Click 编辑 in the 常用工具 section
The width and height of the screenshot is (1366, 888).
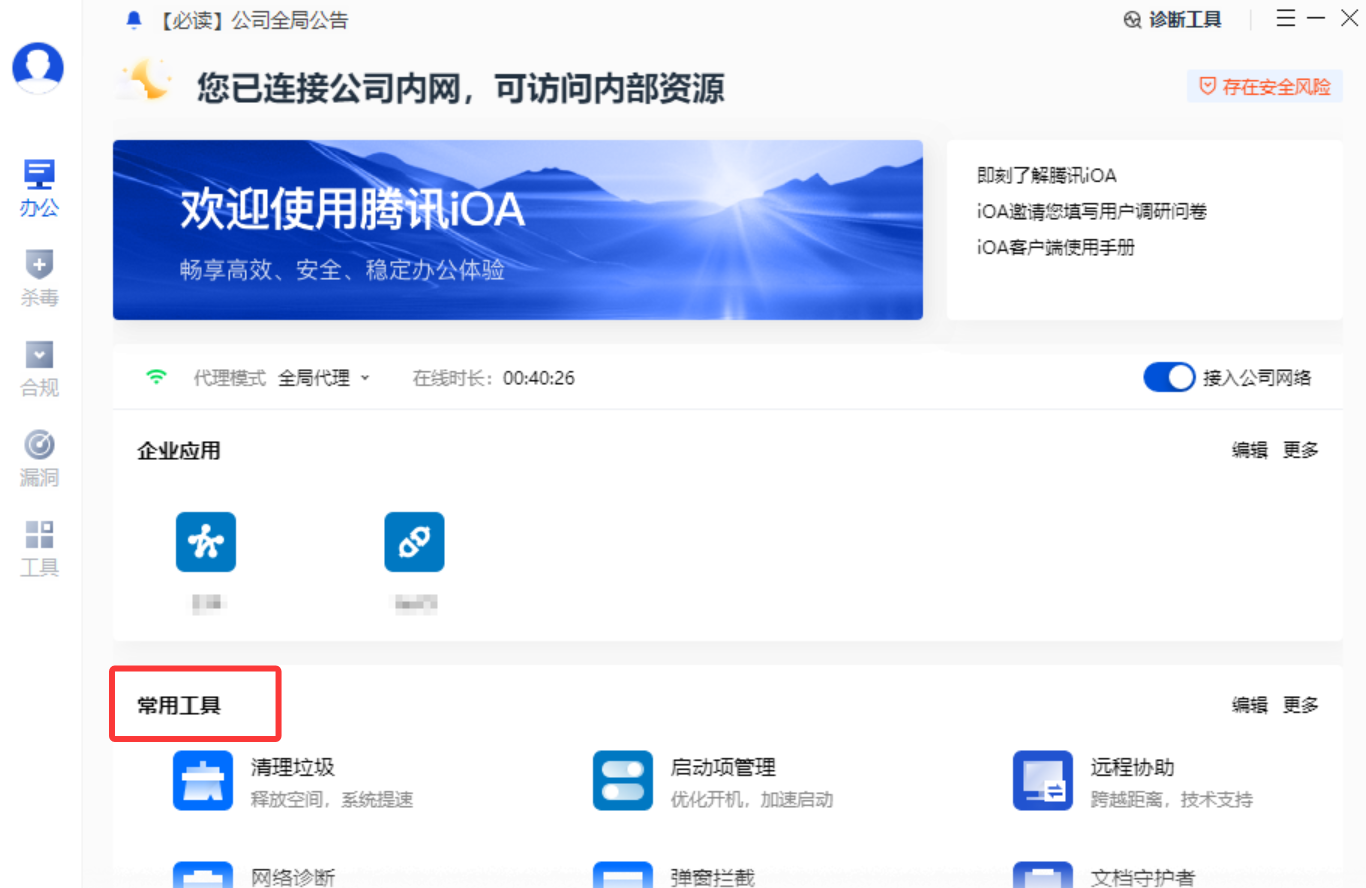coord(1250,705)
